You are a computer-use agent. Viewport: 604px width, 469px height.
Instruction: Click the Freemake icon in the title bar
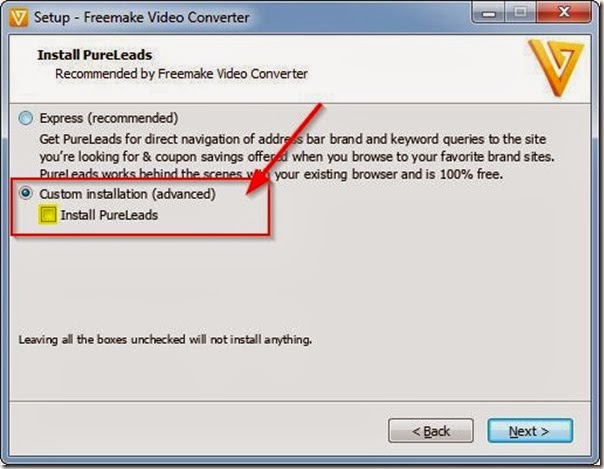click(18, 17)
